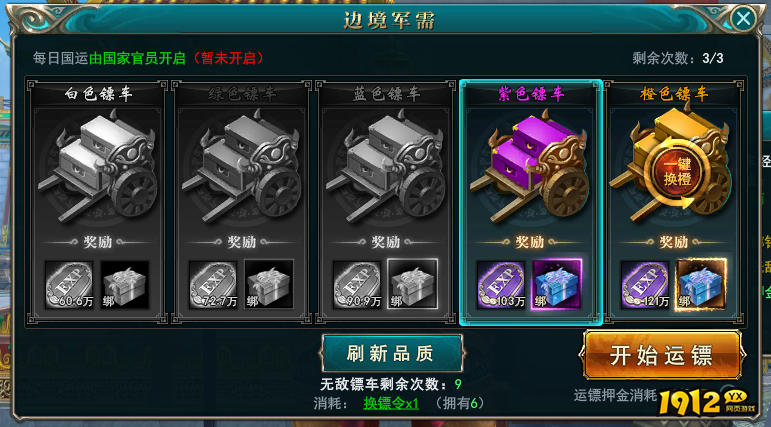This screenshot has height=427, width=771.
Task: Inspect the orange cart gift box reward
Action: point(701,285)
